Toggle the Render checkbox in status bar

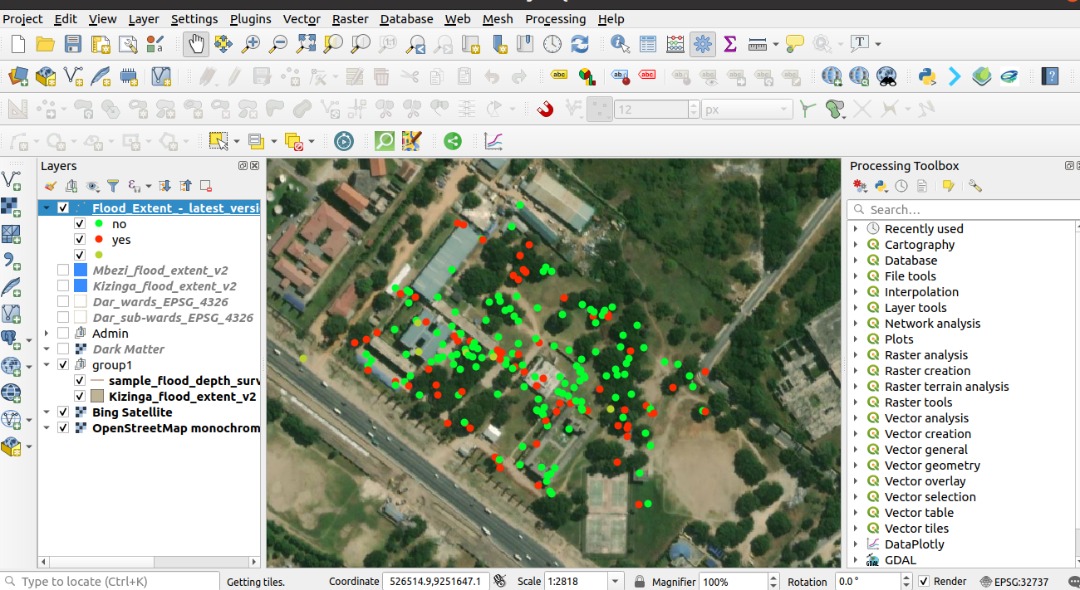(x=924, y=581)
